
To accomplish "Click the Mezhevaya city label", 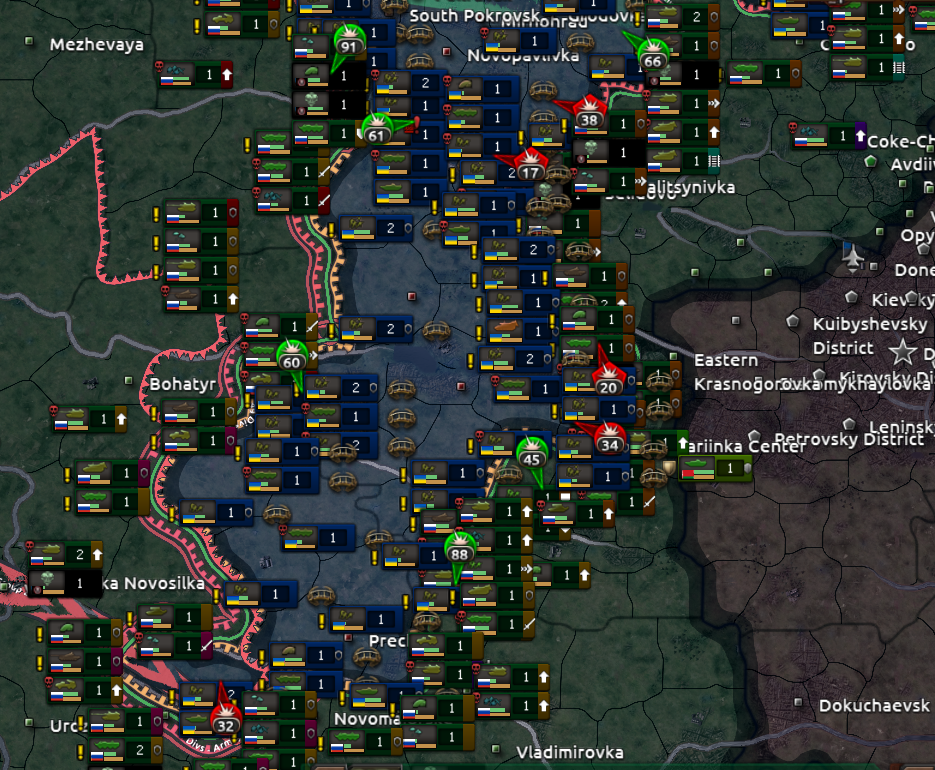I will click(97, 45).
